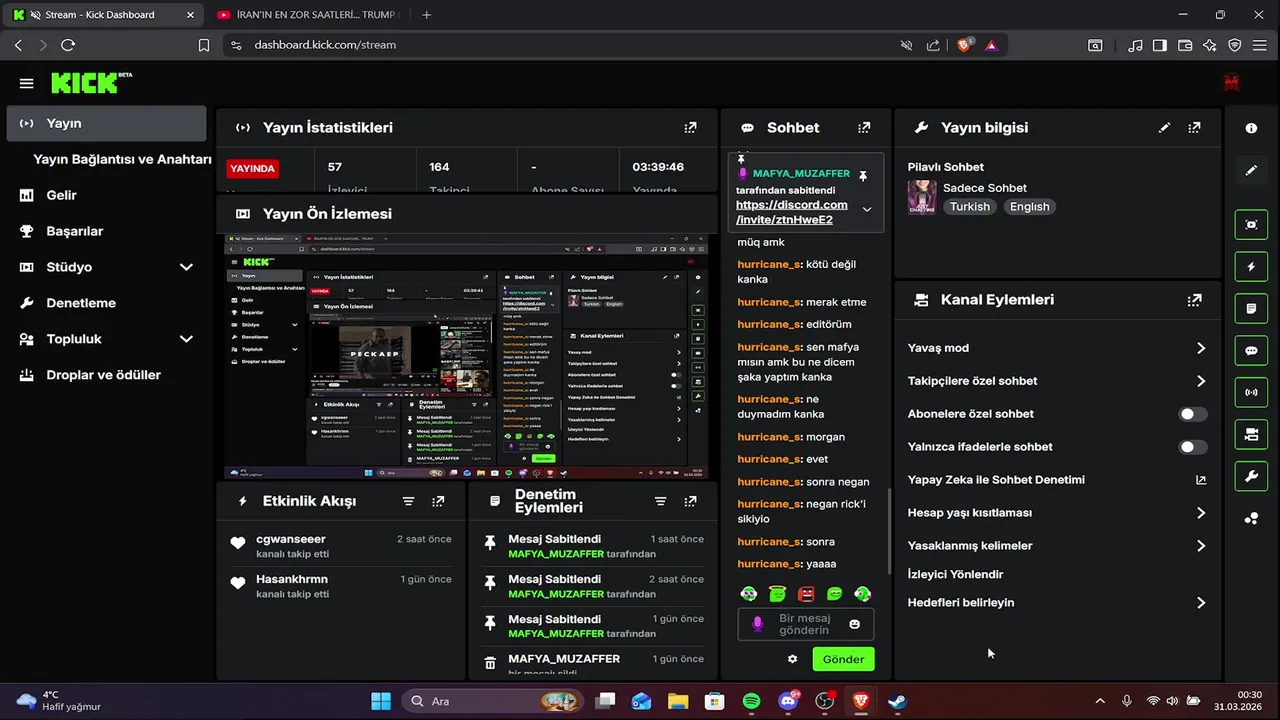The image size is (1280, 720).
Task: Toggle Abonelere özel sohbet switch
Action: (1192, 414)
